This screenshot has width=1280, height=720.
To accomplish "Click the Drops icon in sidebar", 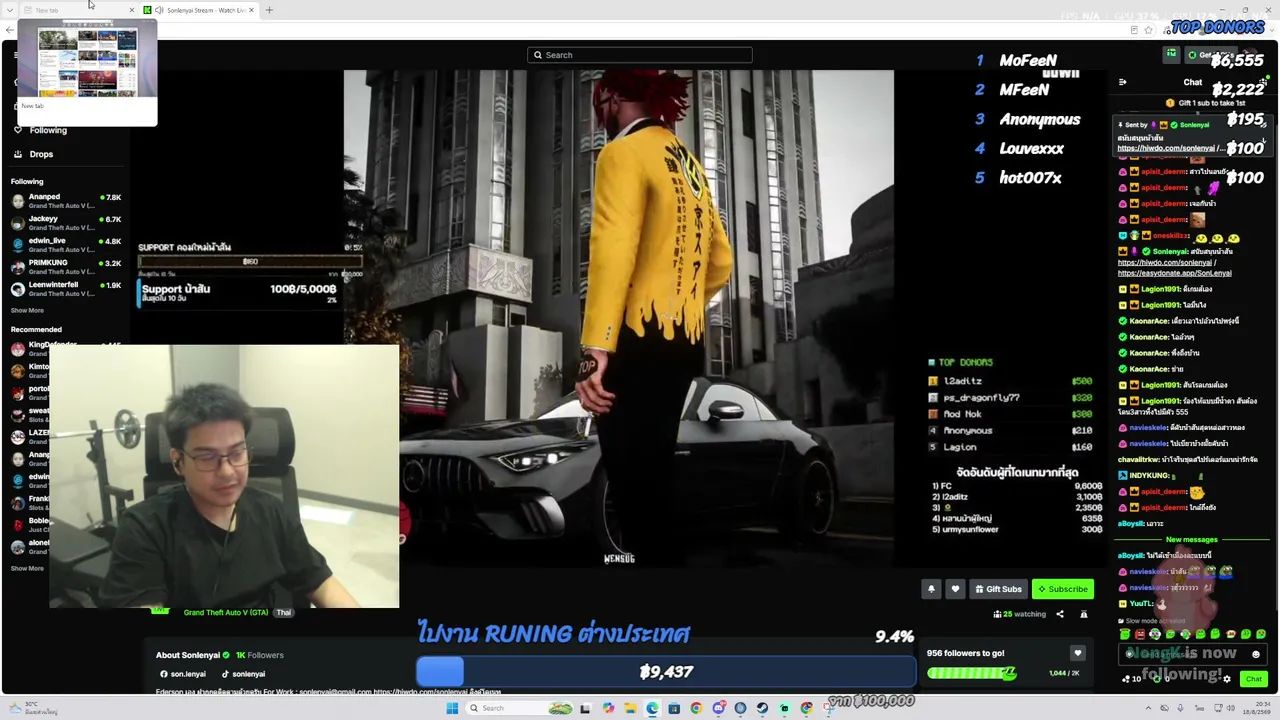I will (x=18, y=154).
